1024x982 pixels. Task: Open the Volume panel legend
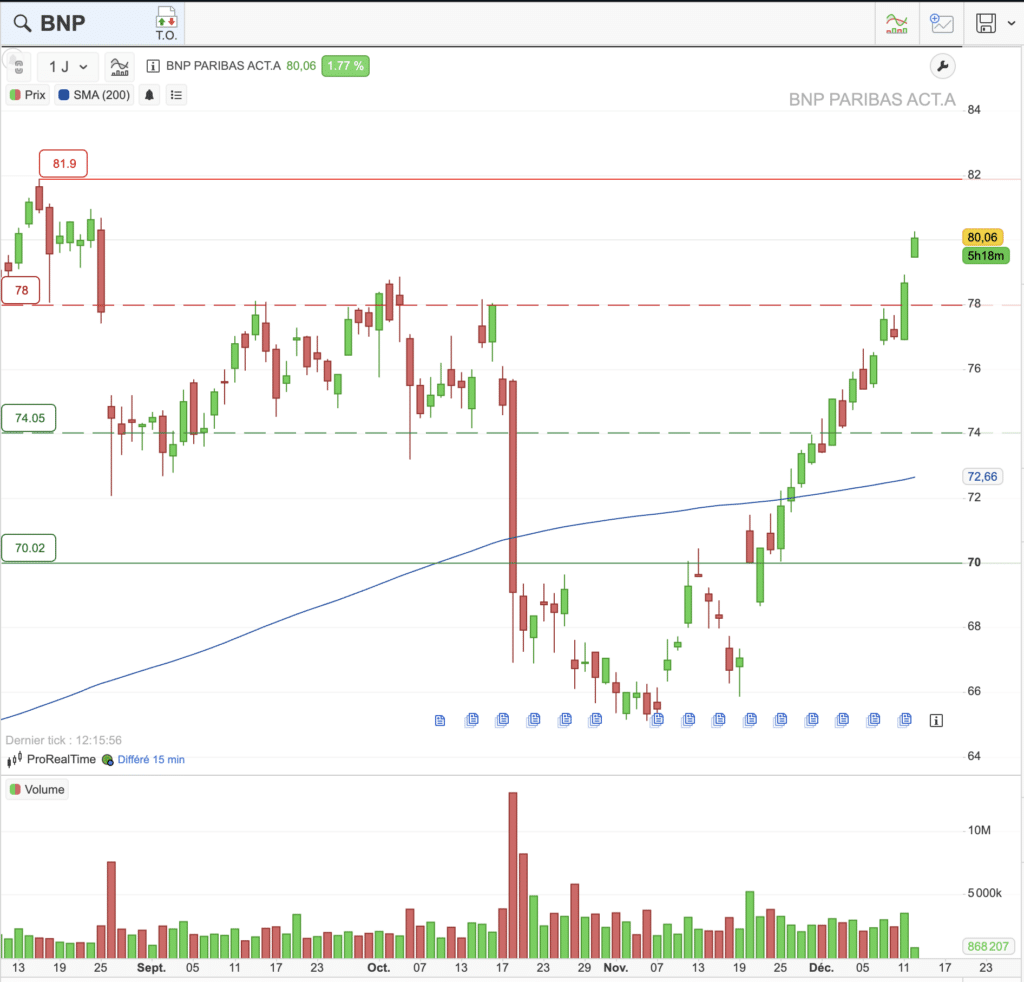pos(37,789)
